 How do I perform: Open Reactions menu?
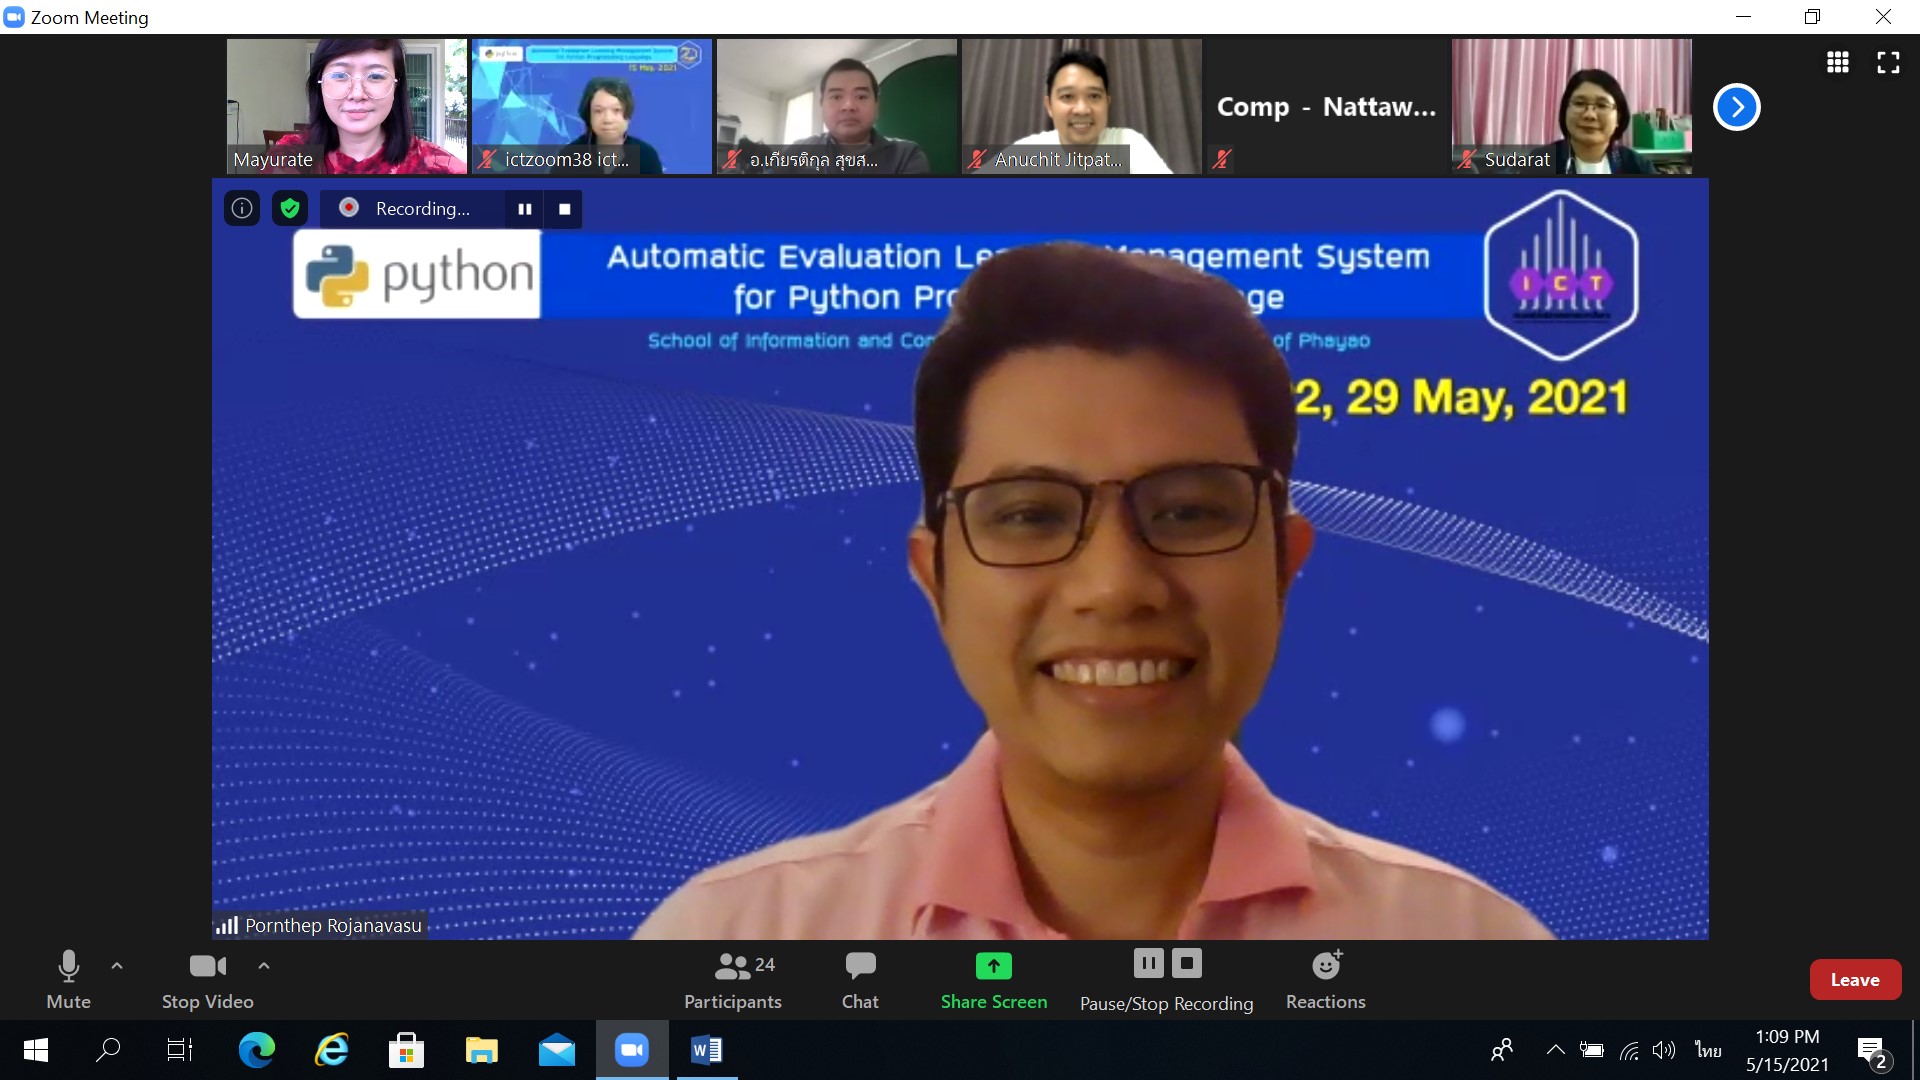pyautogui.click(x=1326, y=980)
